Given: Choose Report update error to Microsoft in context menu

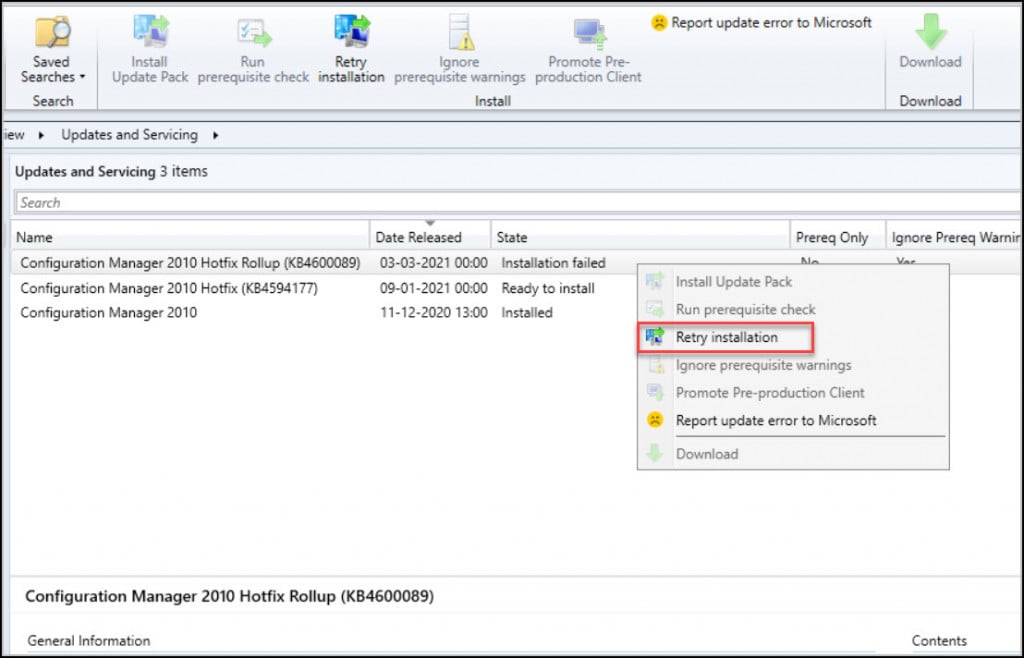Looking at the screenshot, I should pos(793,420).
